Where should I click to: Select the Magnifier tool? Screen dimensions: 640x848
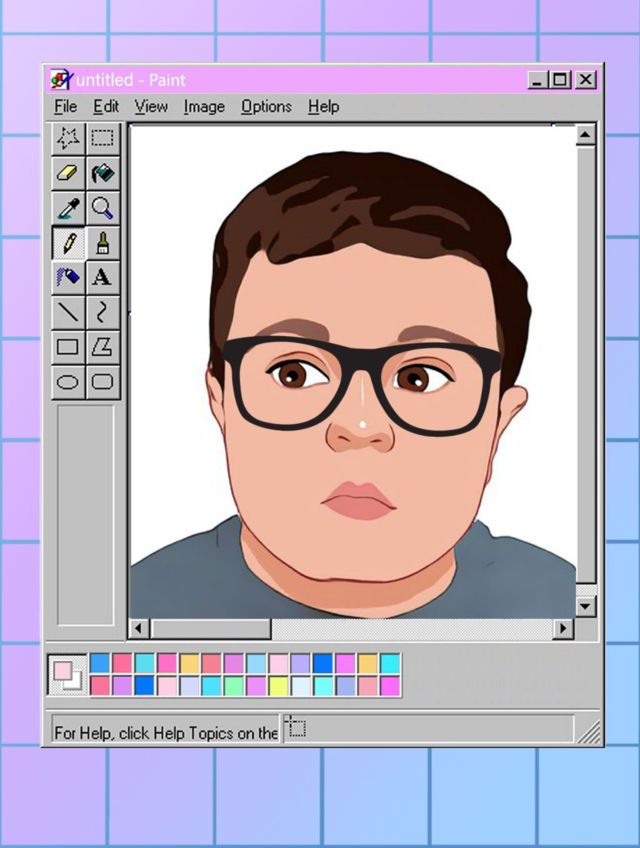[x=102, y=208]
